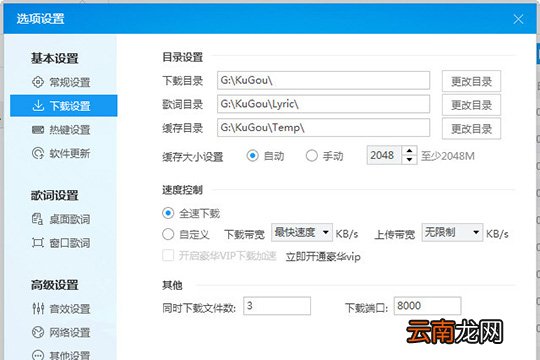This screenshot has height=360, width=540.
Task: Click the 选项设置 window title
Action: [x=40, y=19]
